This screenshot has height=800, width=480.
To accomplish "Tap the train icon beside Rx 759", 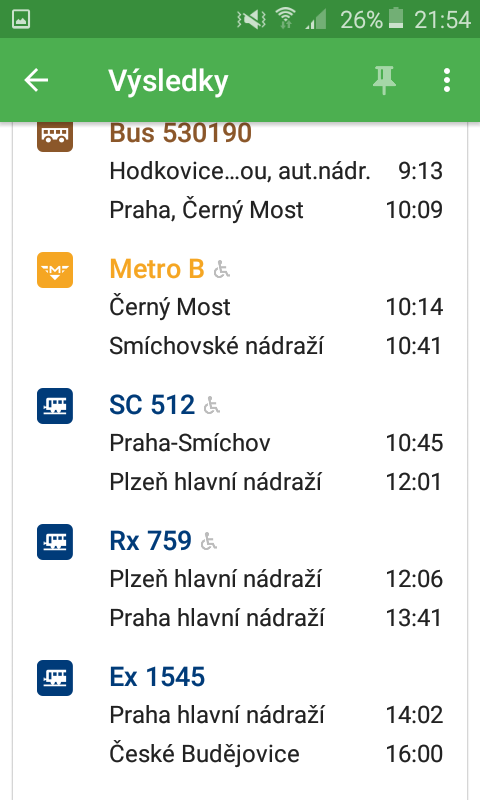I will (x=55, y=542).
